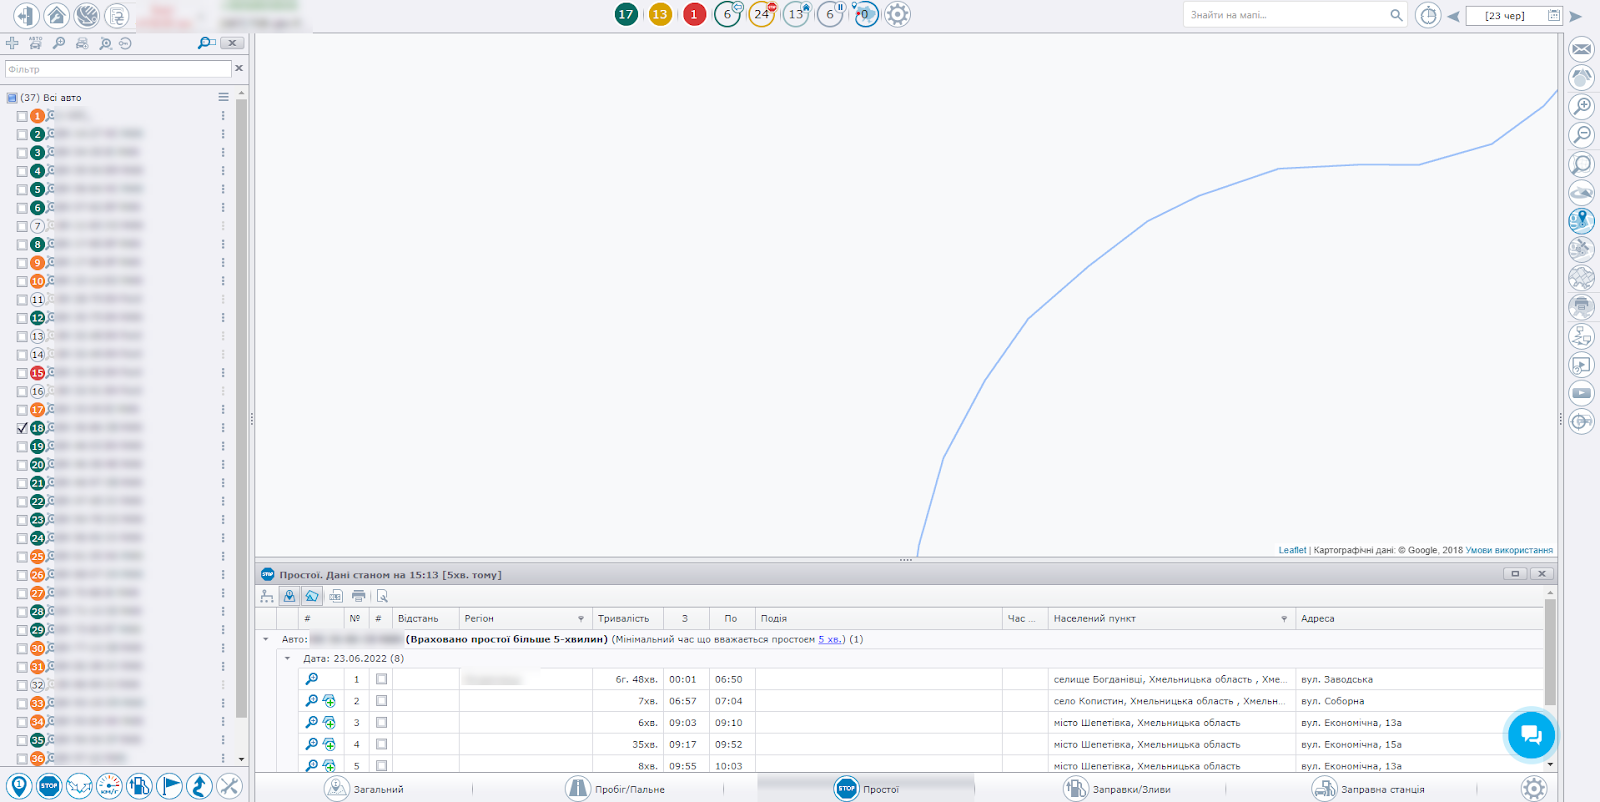Open the wrench and screwdriver tools icon
Screen dimensions: 1600x802
[229, 786]
